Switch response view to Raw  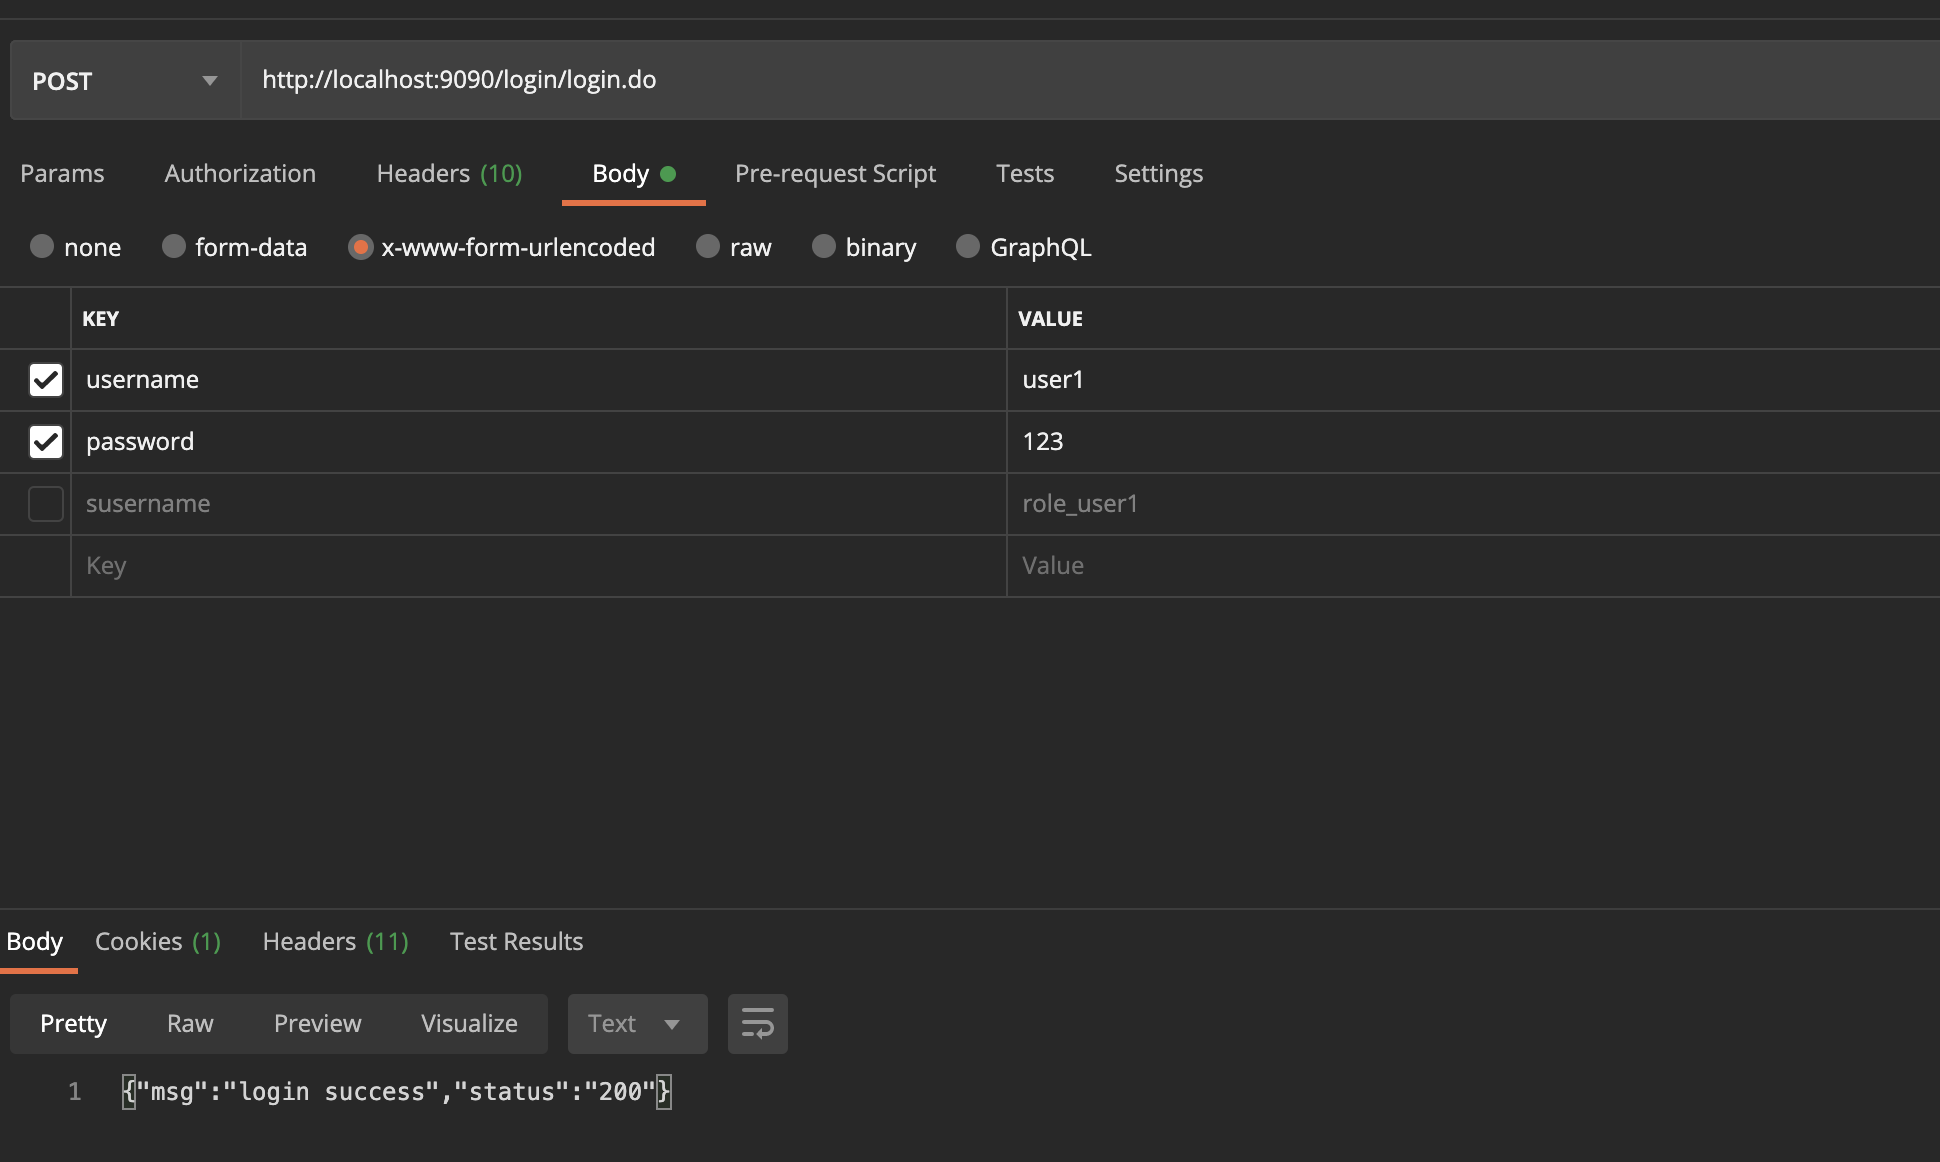[x=189, y=1023]
